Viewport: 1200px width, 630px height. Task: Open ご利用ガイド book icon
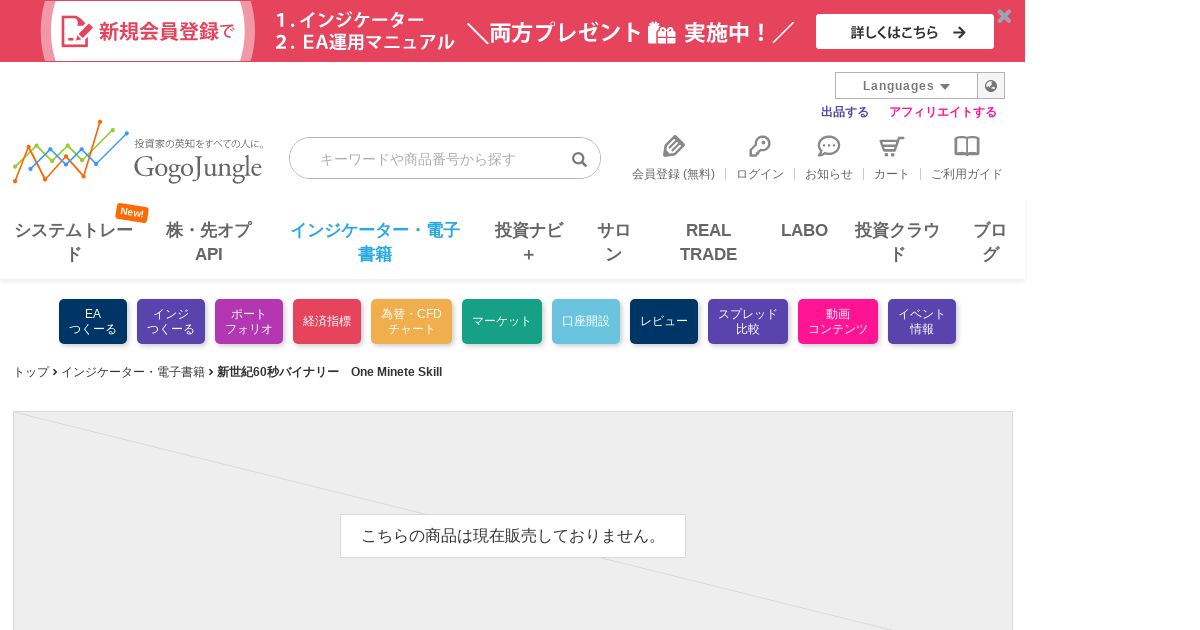pyautogui.click(x=967, y=147)
